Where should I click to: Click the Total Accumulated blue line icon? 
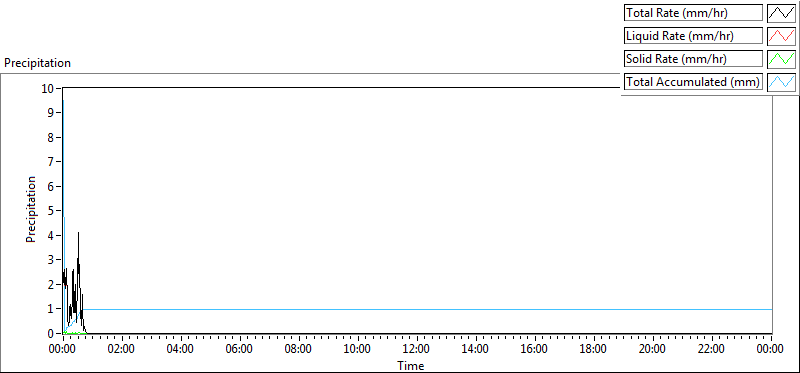pyautogui.click(x=781, y=82)
